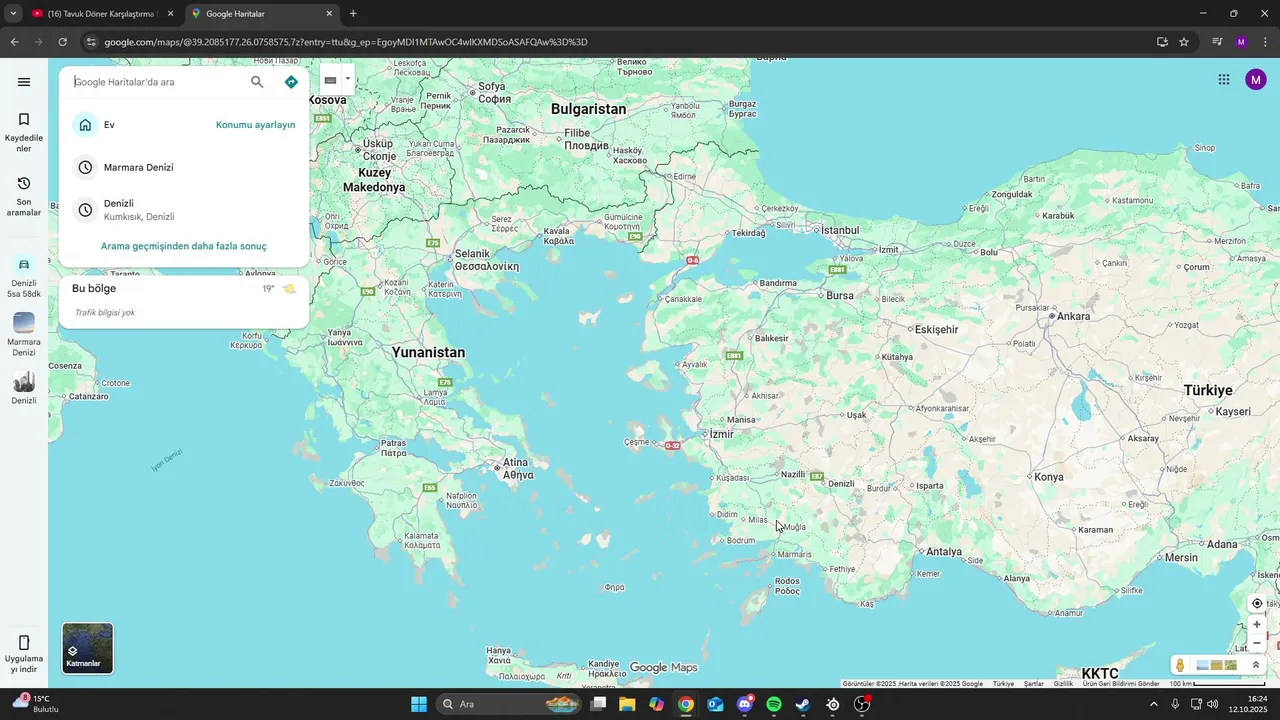Click the search magnifier icon in Maps

coord(257,82)
